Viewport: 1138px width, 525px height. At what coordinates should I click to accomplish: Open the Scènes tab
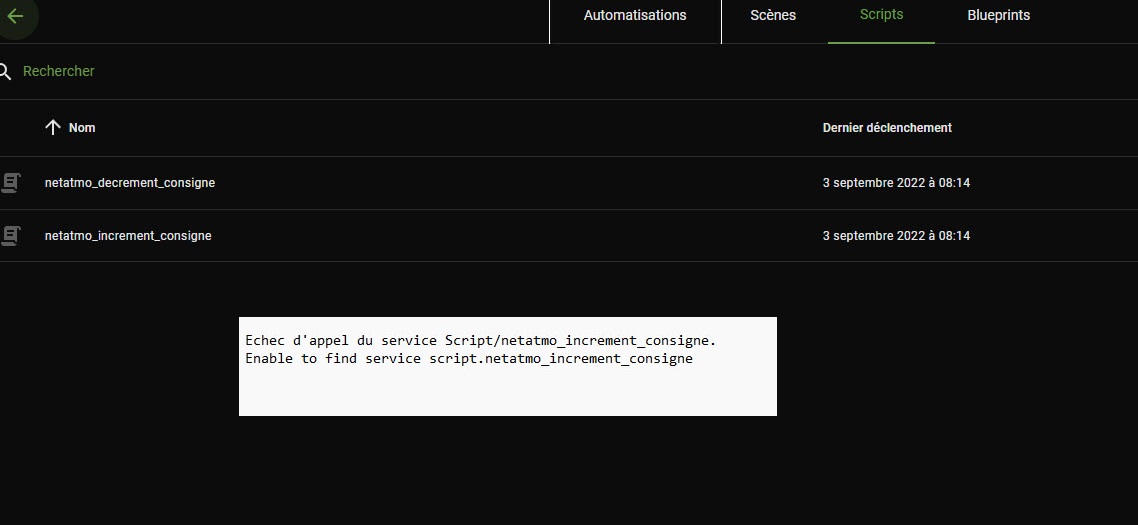click(773, 16)
